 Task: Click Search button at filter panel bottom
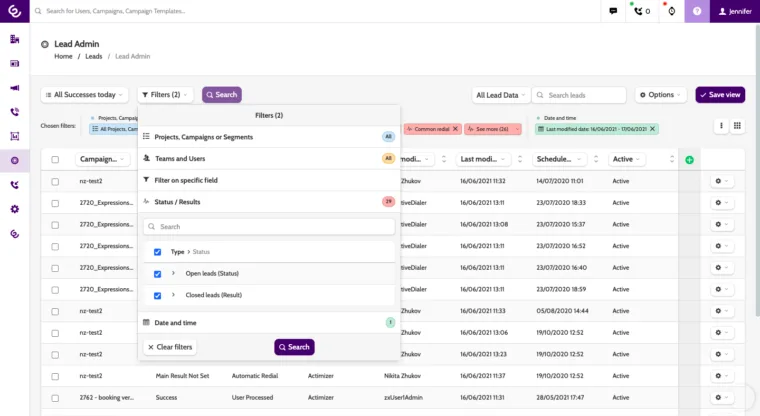[x=294, y=347]
